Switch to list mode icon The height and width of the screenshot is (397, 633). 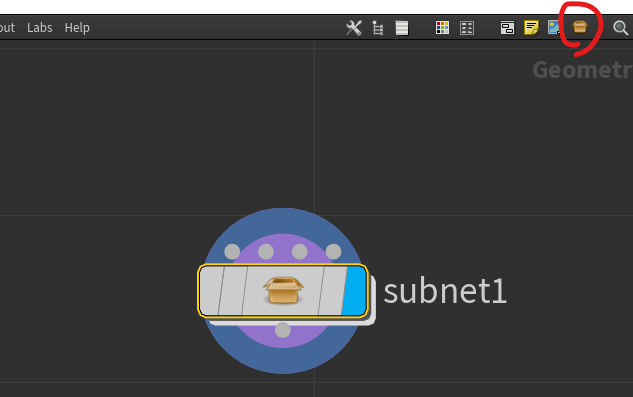pyautogui.click(x=402, y=28)
